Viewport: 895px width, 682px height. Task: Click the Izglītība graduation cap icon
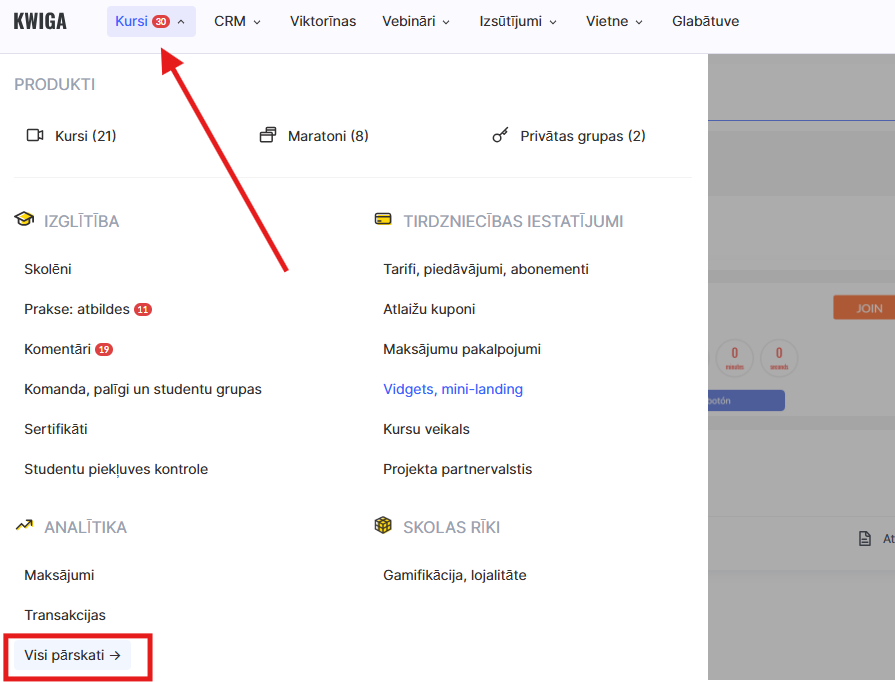(24, 220)
